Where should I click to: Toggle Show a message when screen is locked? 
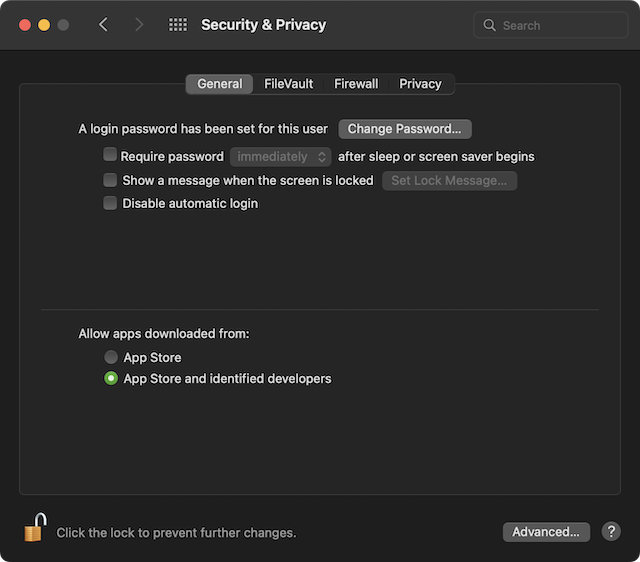coord(110,180)
